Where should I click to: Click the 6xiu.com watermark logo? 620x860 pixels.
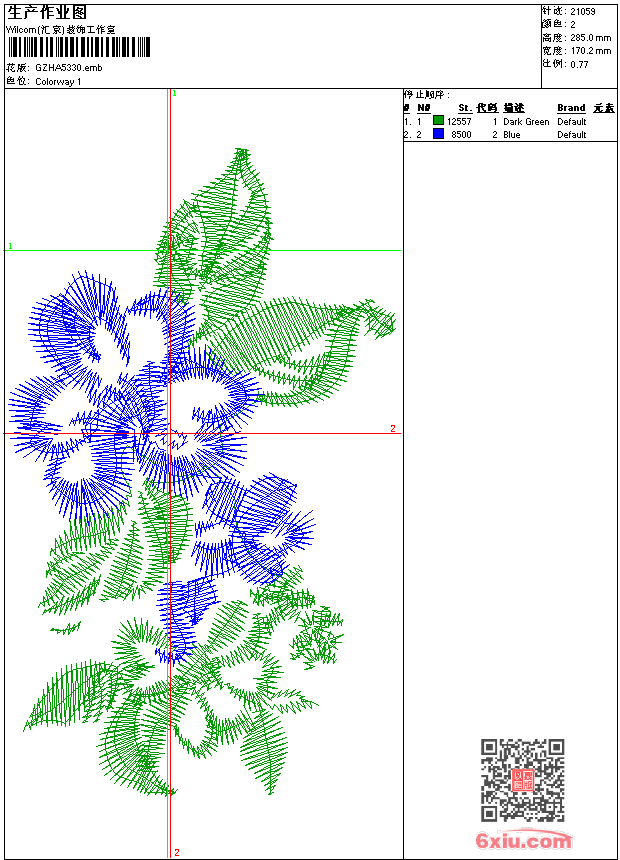(524, 841)
